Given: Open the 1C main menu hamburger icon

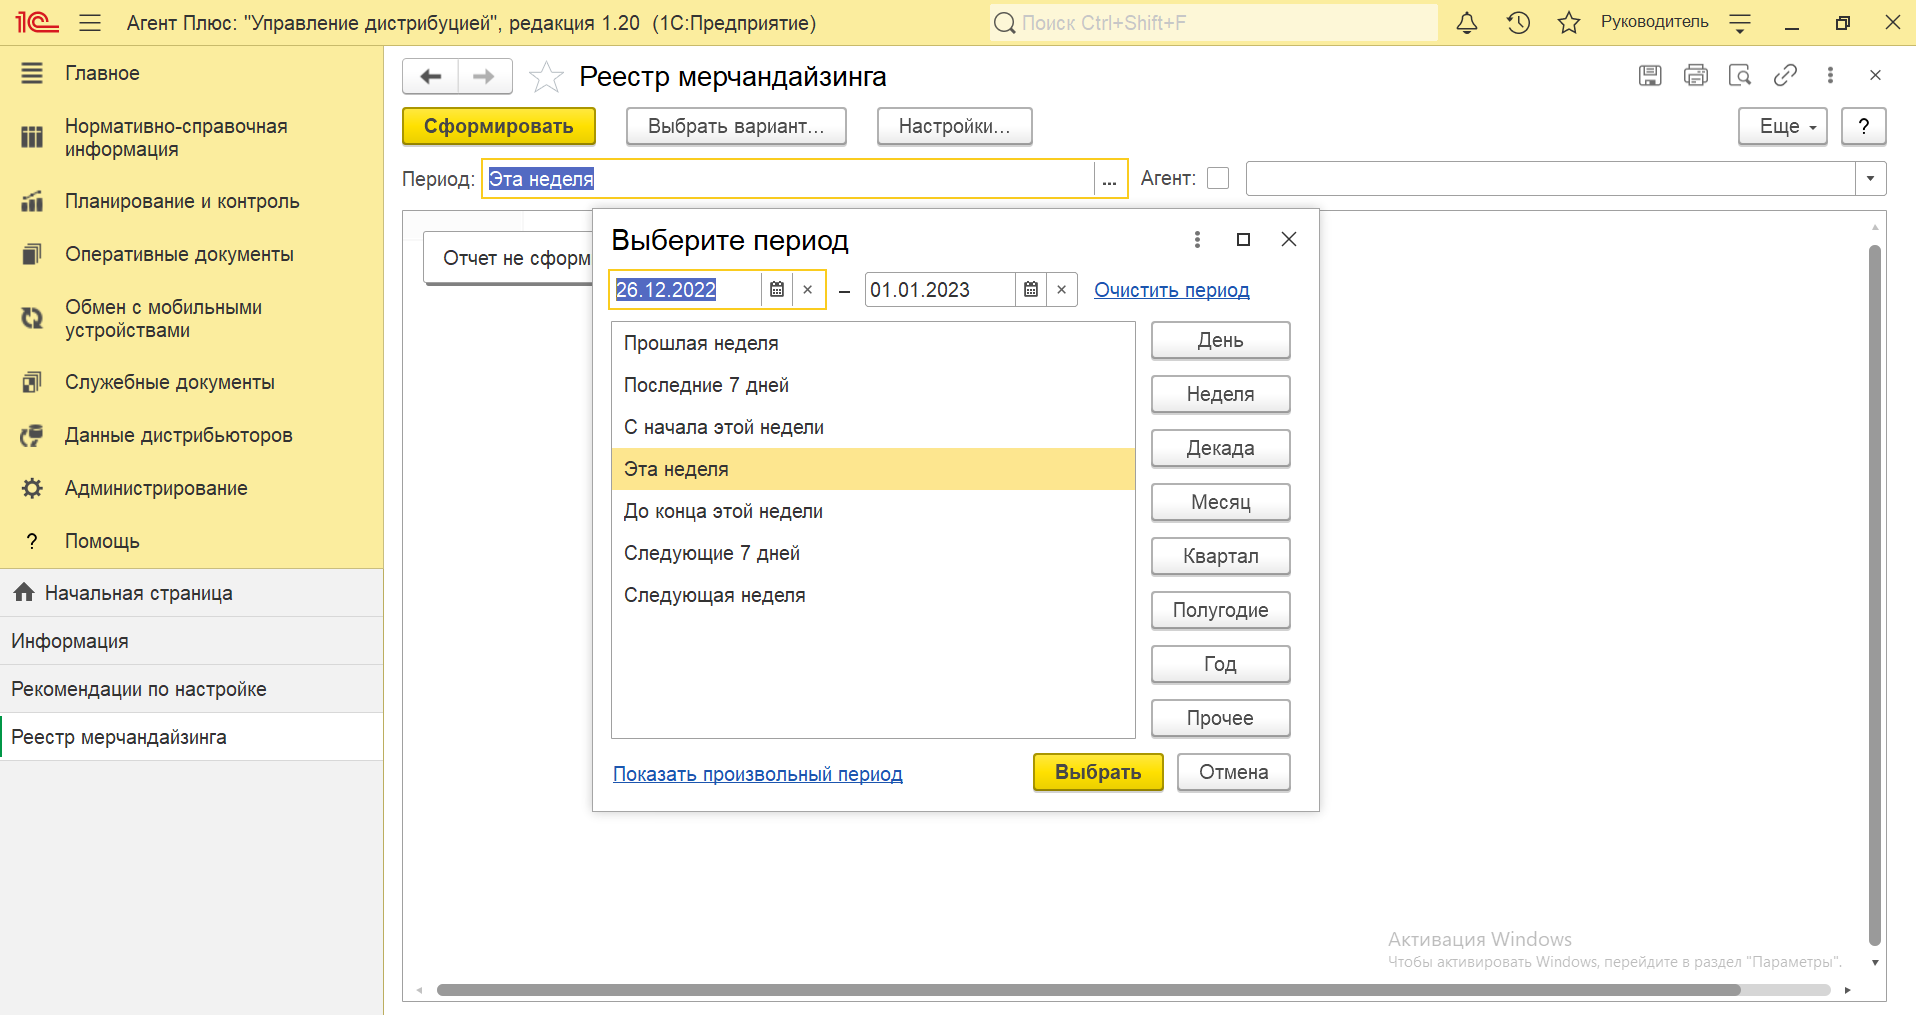Looking at the screenshot, I should point(90,22).
